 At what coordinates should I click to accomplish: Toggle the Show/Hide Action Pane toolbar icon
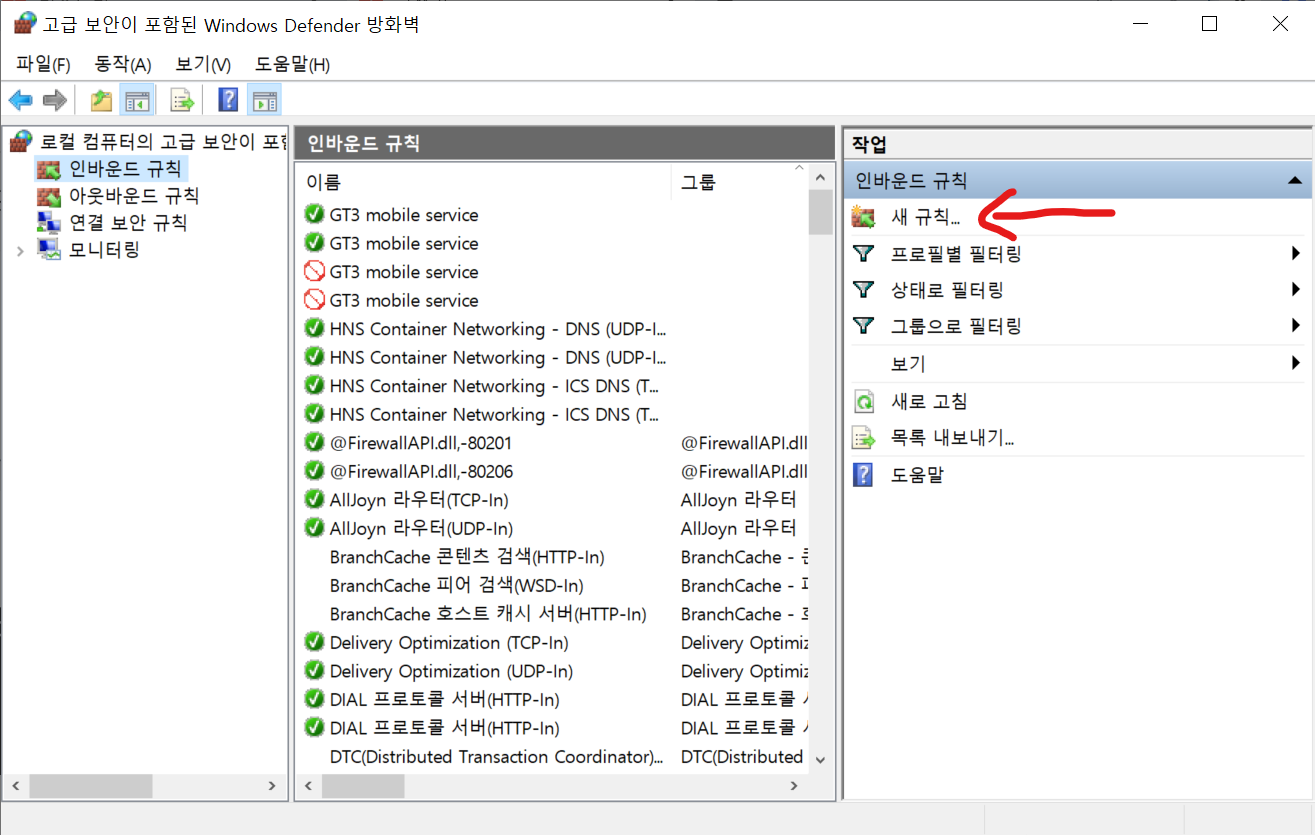tap(265, 100)
